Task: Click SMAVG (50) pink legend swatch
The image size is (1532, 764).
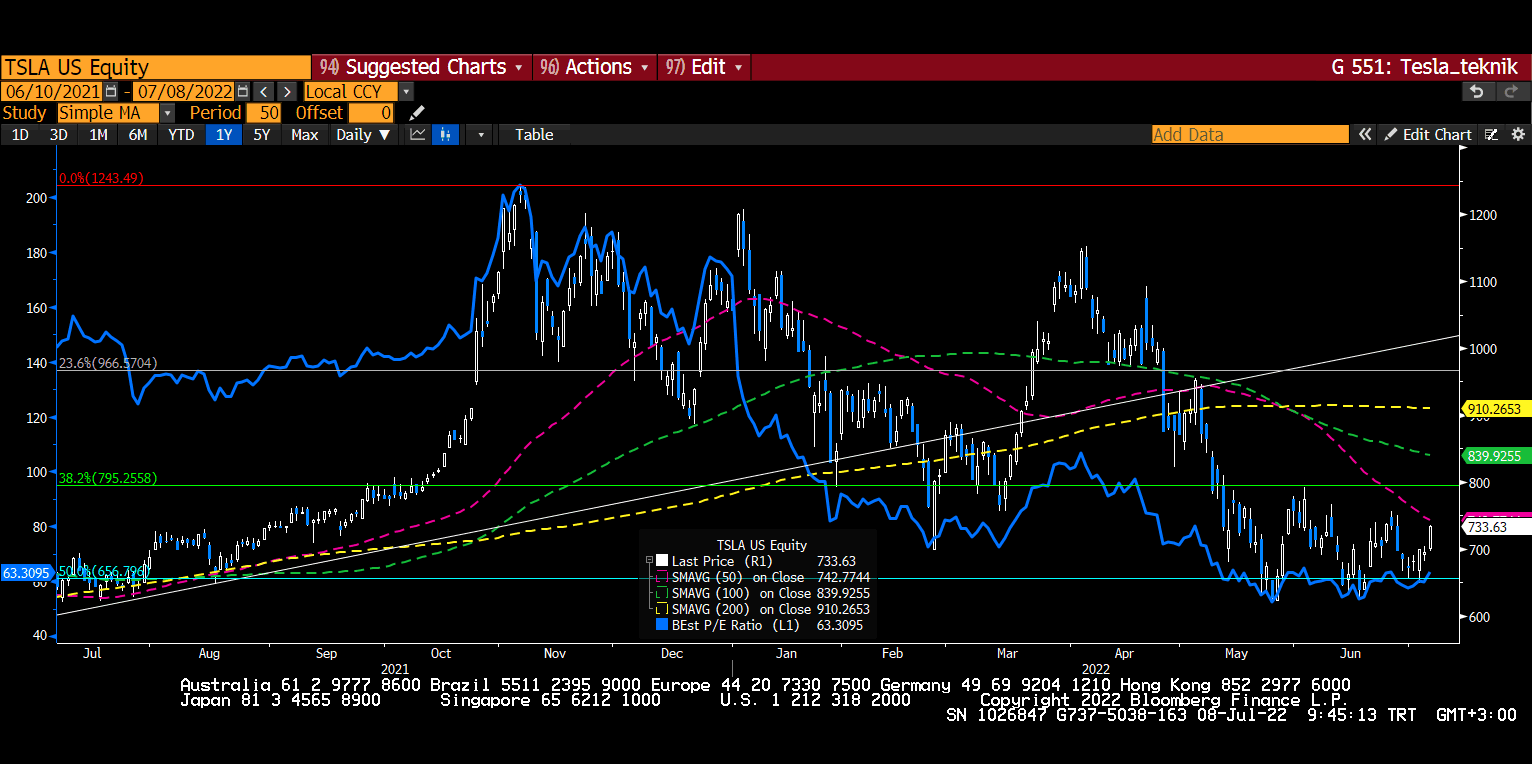Action: [661, 578]
